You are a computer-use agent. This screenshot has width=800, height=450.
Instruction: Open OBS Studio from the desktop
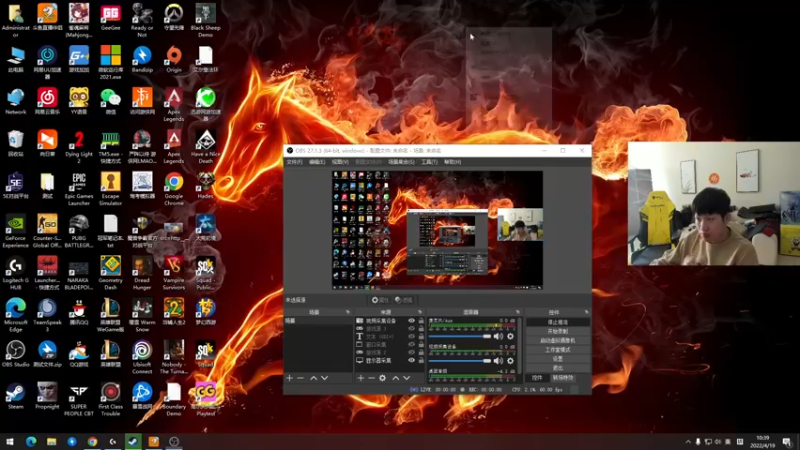tap(15, 354)
